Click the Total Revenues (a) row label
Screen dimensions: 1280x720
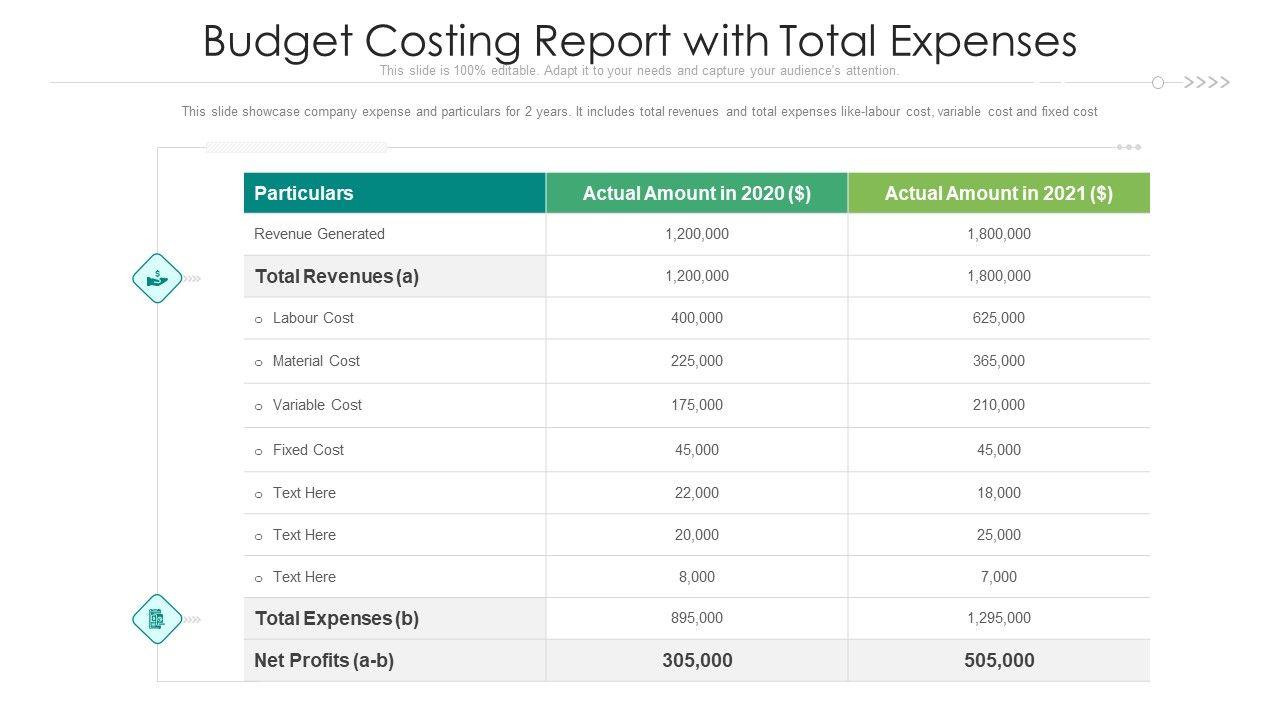(x=337, y=276)
